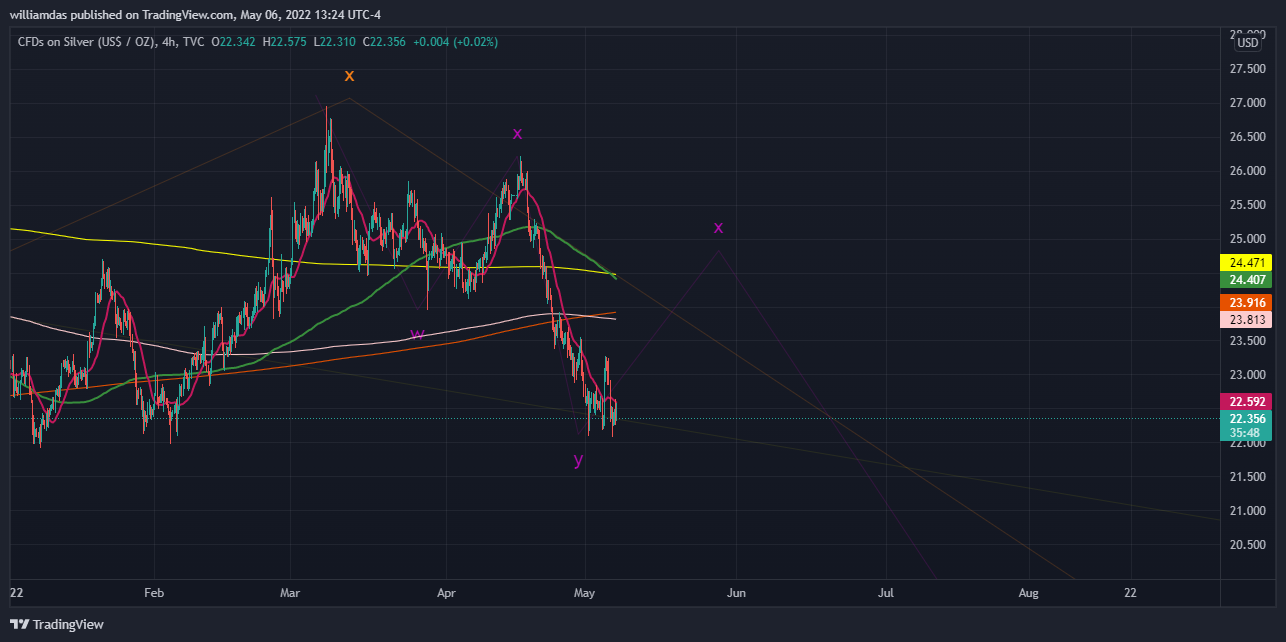Click the 23.500 price axis tick

tap(1248, 341)
